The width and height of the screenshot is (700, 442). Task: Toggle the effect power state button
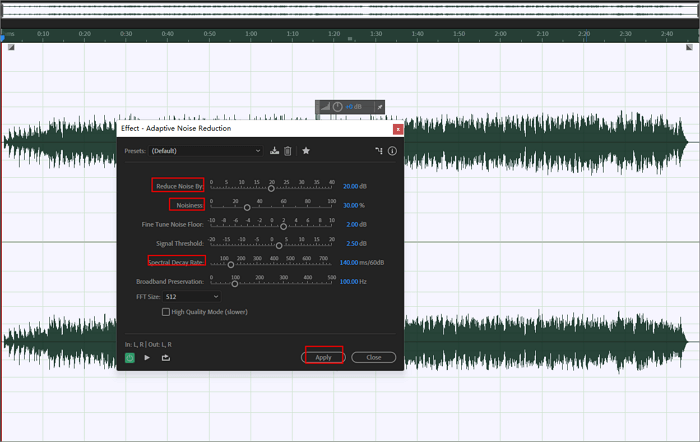tap(130, 357)
